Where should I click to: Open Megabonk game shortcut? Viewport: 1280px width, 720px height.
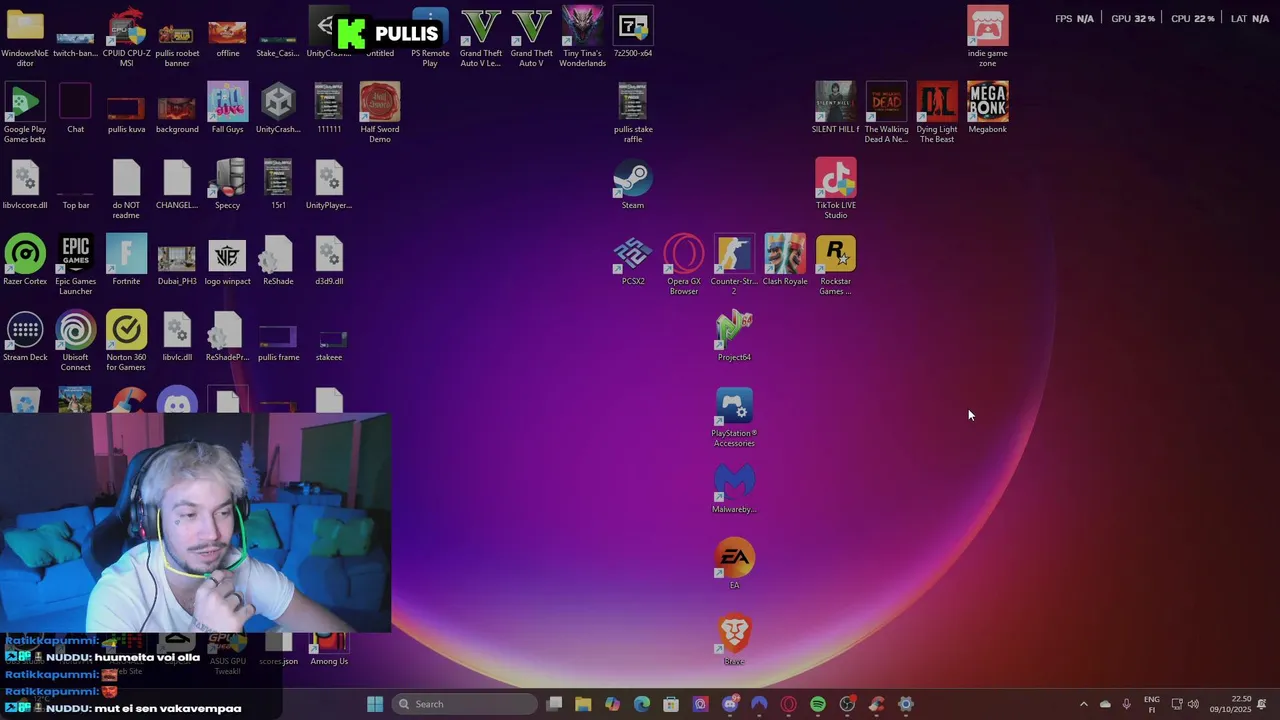[987, 108]
